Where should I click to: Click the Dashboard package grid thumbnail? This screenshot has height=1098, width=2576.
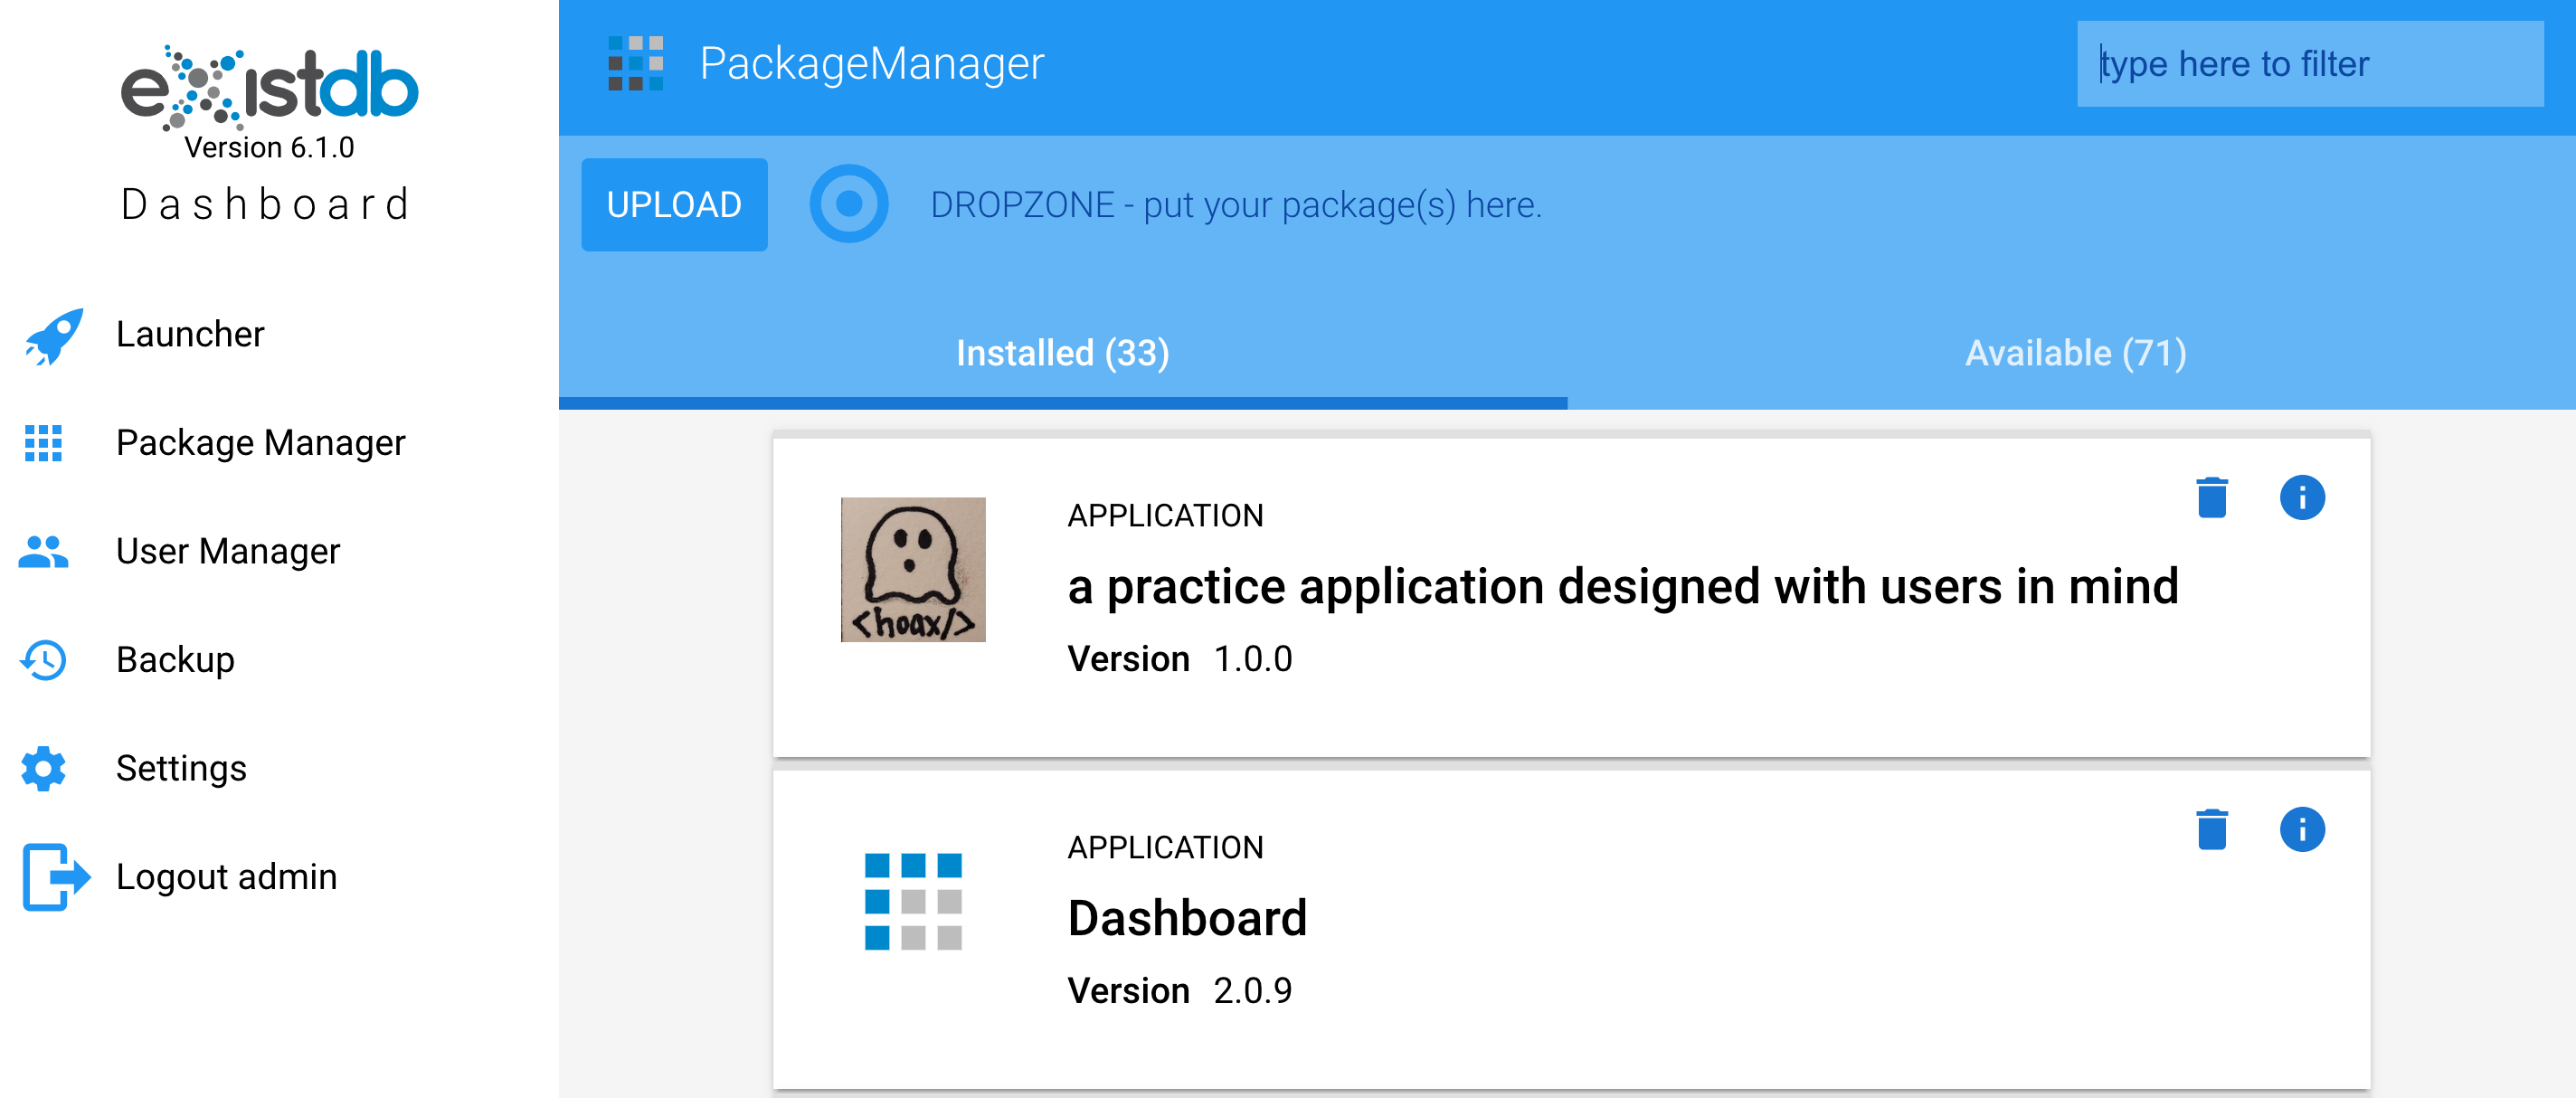pyautogui.click(x=913, y=901)
